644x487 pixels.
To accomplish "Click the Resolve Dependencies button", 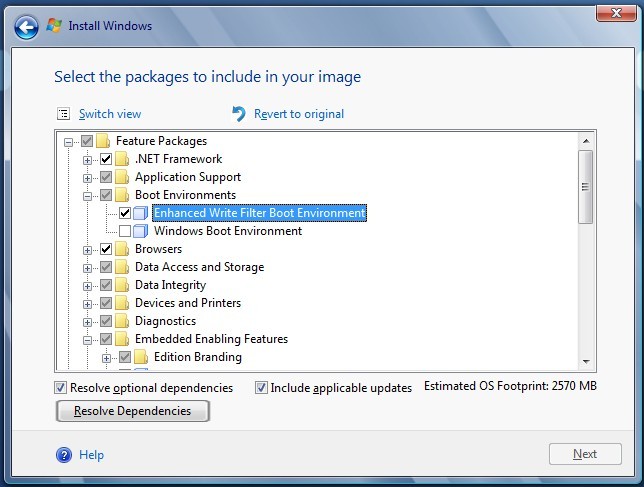I will point(133,411).
